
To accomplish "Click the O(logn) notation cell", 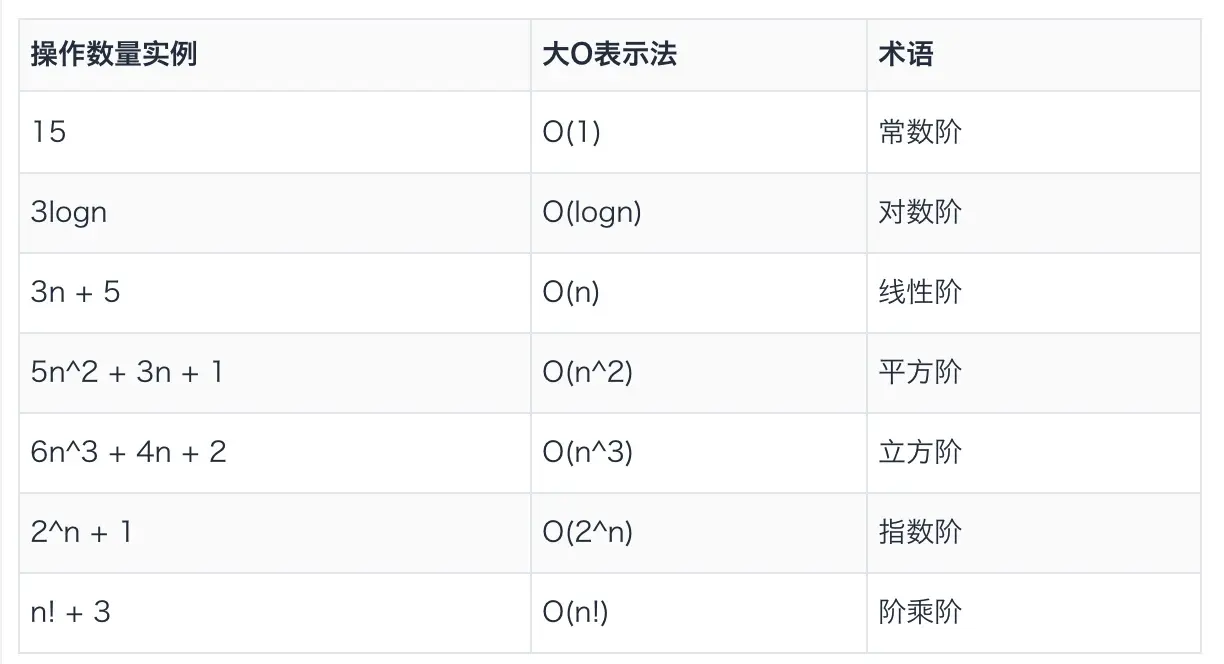I will click(699, 213).
